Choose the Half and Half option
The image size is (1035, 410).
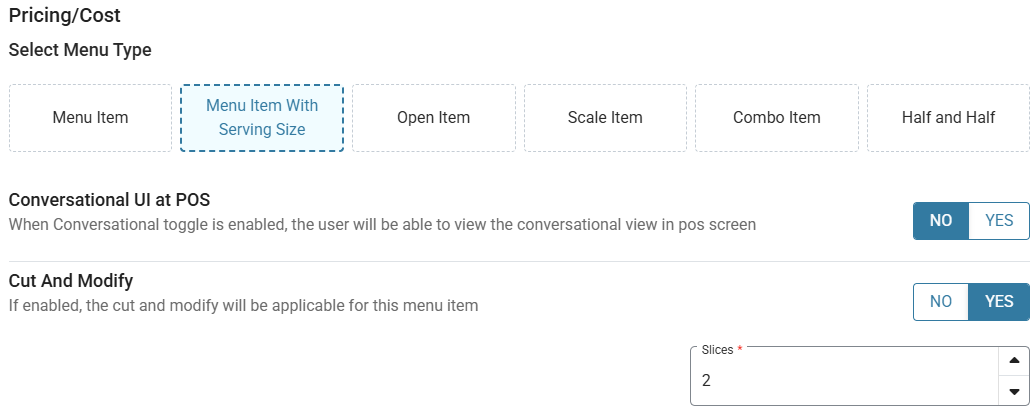(949, 118)
